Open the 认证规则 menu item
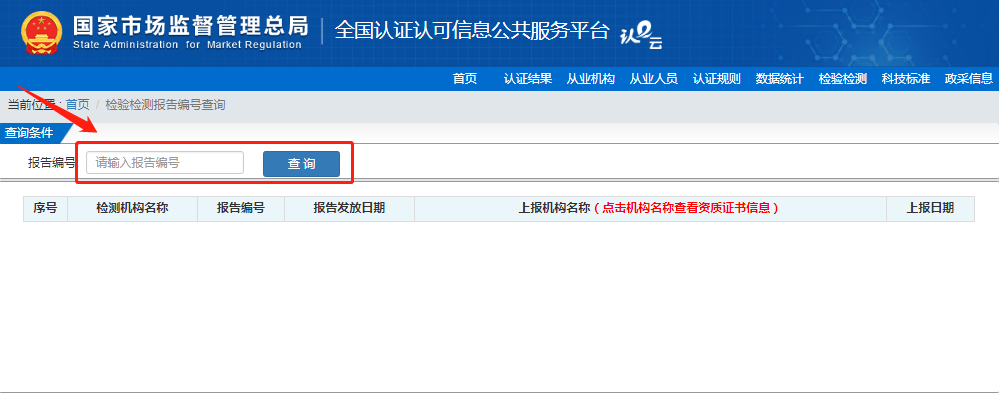The width and height of the screenshot is (999, 393). (x=717, y=79)
